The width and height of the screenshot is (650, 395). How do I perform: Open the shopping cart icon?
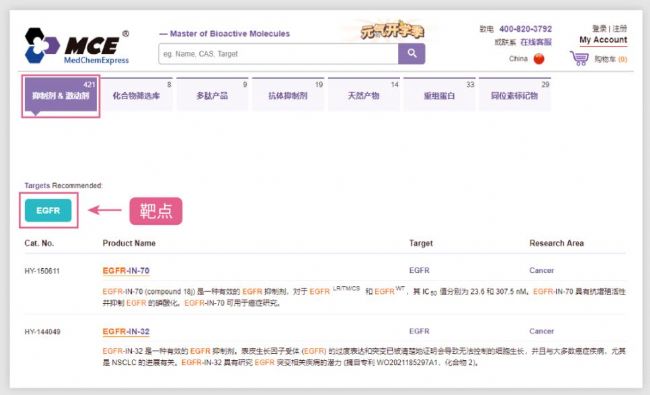point(579,58)
